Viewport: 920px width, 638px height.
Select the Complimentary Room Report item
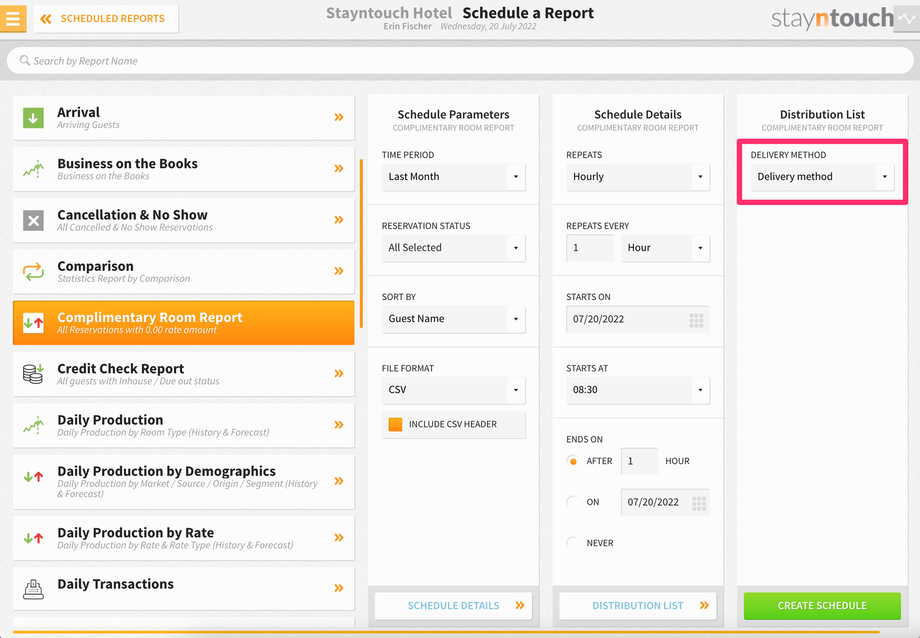[184, 323]
